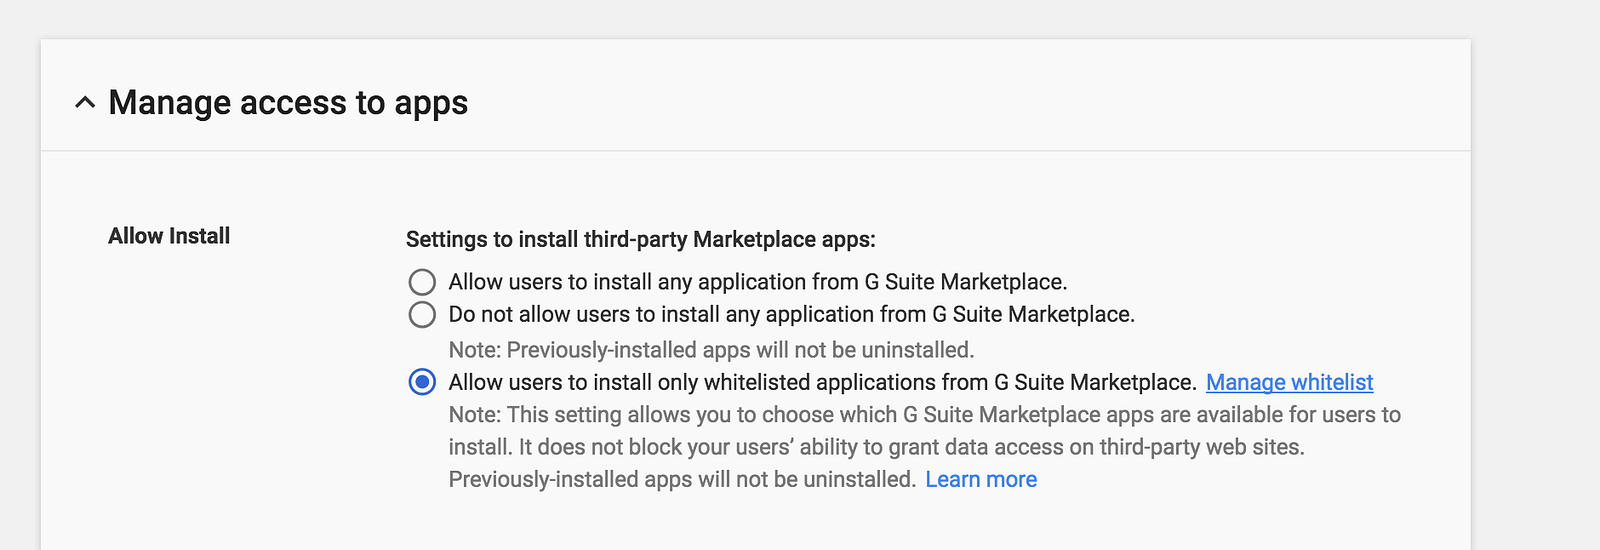
Task: Click label 'Allow users to install only whitelisted applications'
Action: pos(822,382)
